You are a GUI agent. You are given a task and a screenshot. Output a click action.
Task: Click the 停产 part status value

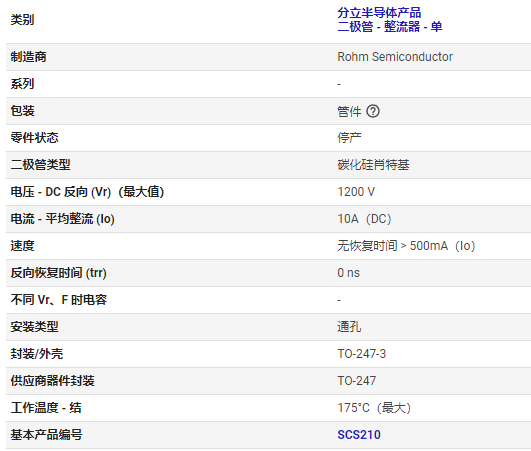click(349, 138)
